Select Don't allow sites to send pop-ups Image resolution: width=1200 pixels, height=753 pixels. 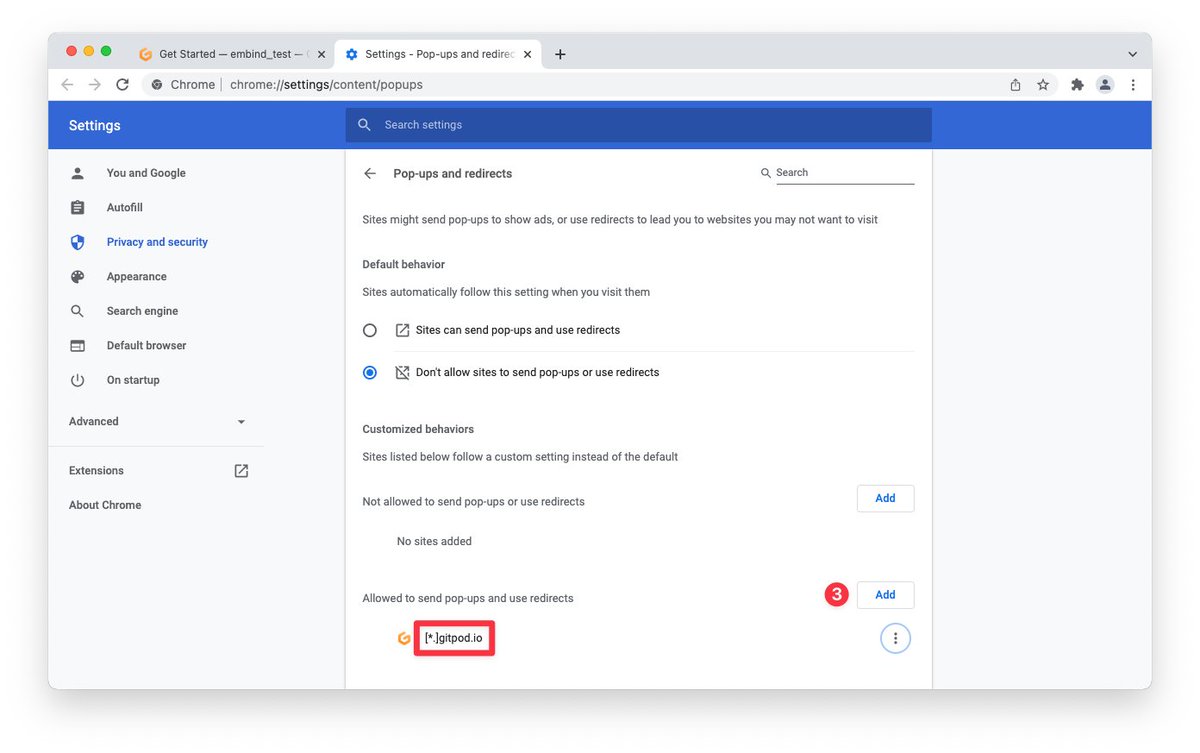click(370, 371)
